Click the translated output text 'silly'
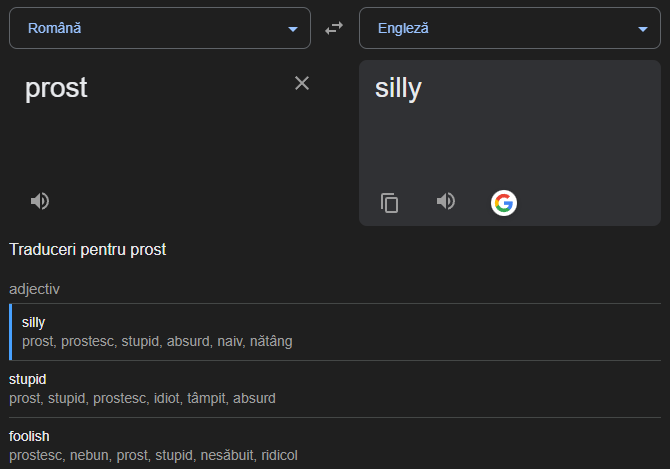The image size is (670, 469). (x=398, y=89)
